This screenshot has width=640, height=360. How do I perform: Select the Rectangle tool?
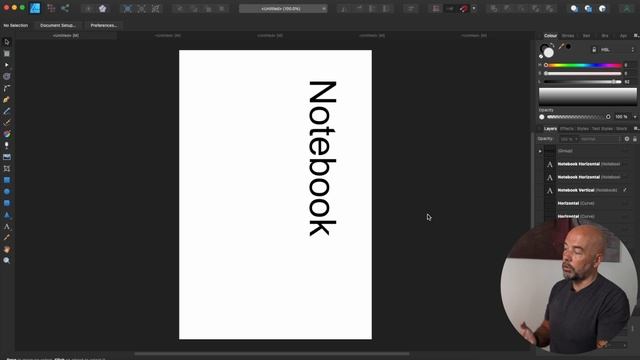pyautogui.click(x=7, y=180)
